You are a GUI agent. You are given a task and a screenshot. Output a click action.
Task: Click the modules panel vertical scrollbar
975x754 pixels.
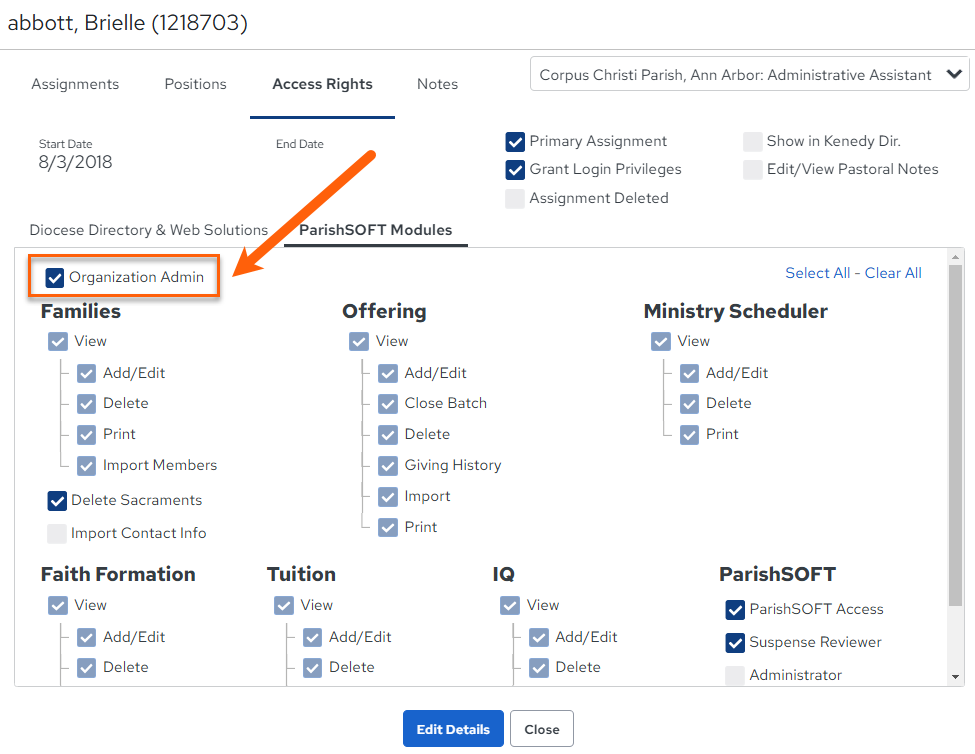pos(955,435)
